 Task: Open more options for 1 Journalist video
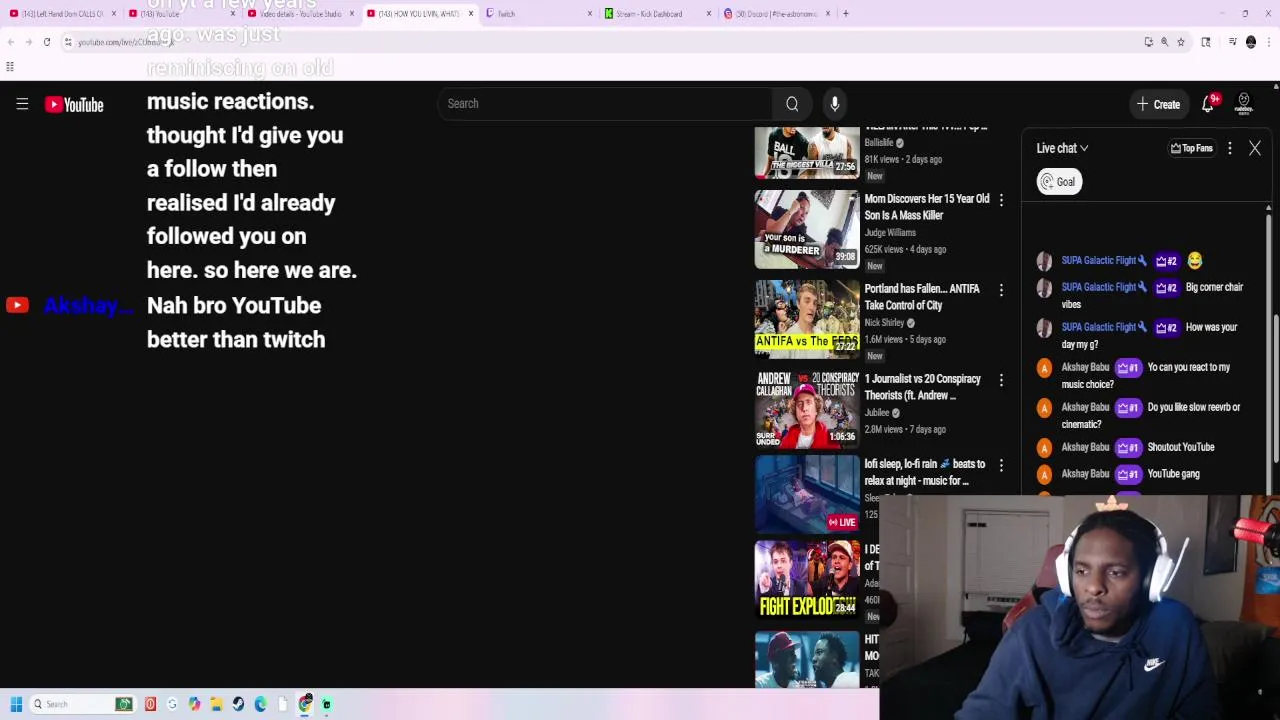coord(1001,380)
